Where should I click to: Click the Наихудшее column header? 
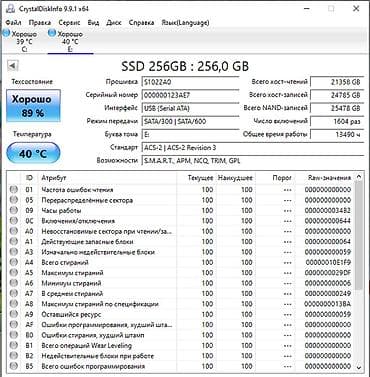pyautogui.click(x=235, y=178)
